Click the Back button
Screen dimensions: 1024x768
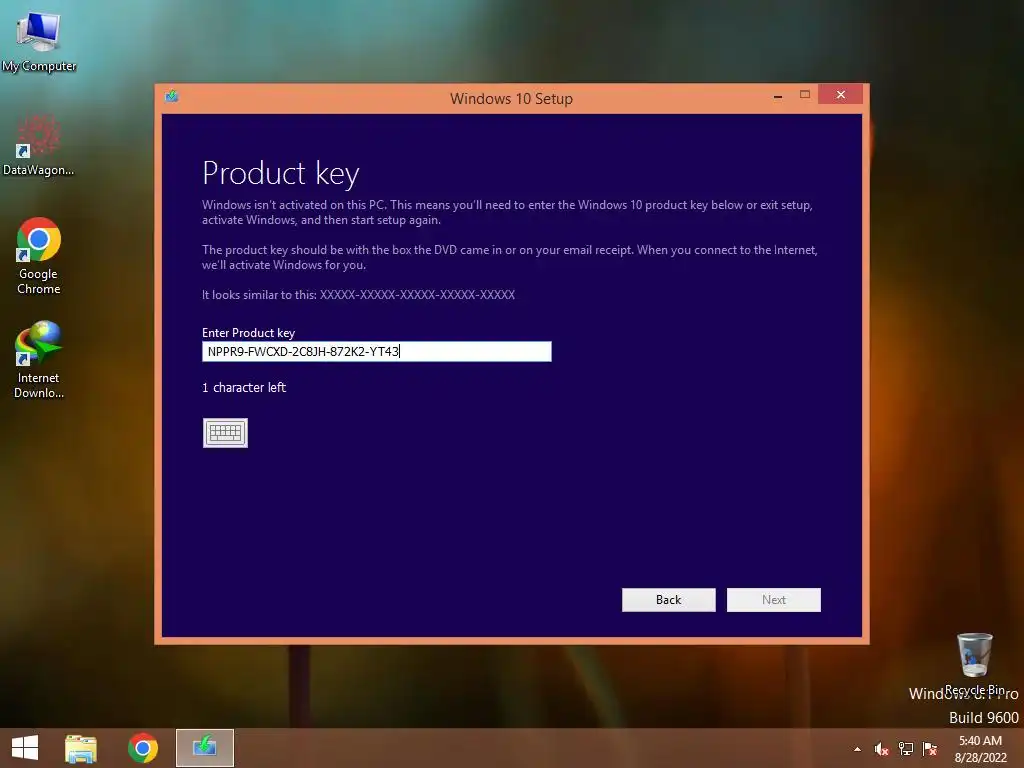point(669,600)
